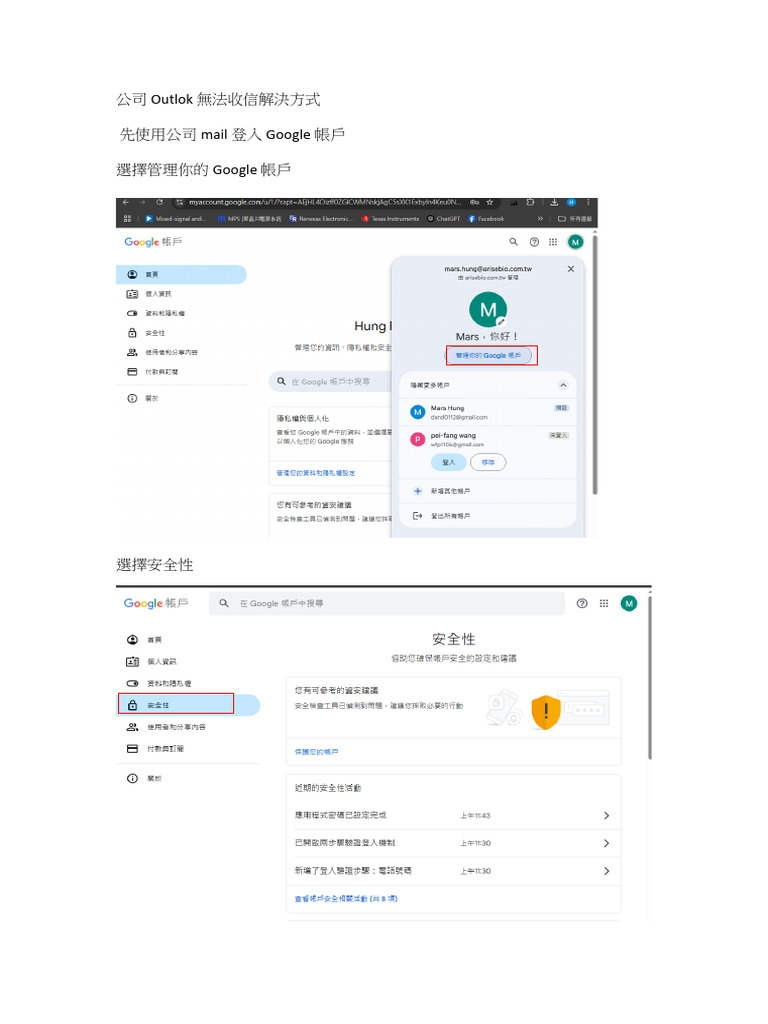Expand the bookmarks overflow chevron
The width and height of the screenshot is (768, 1024).
[x=540, y=219]
